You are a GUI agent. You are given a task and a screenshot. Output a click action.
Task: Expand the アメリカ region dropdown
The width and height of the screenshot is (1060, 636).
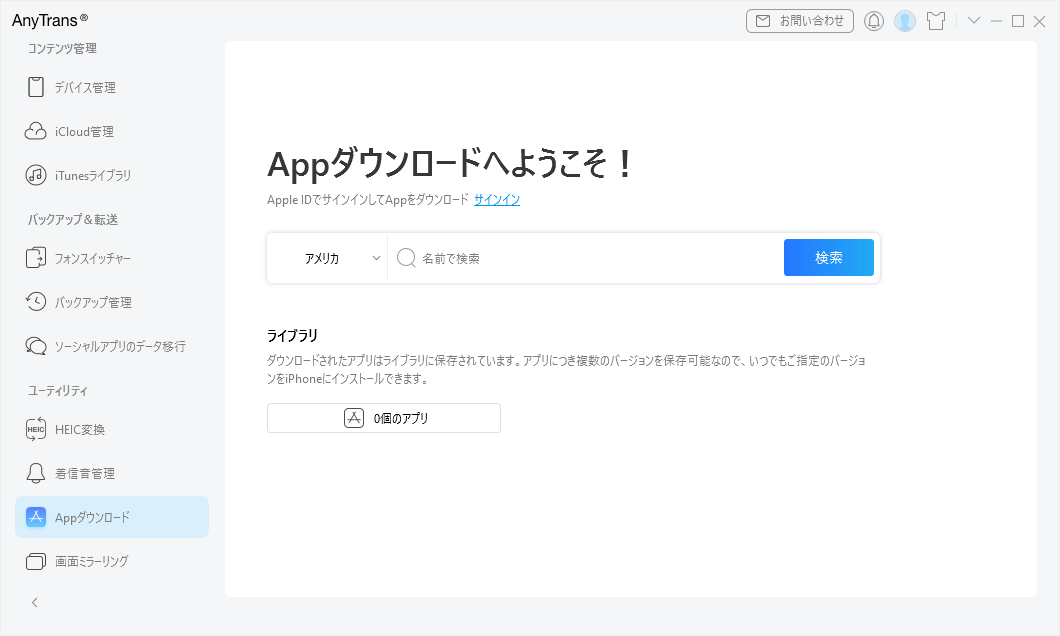click(327, 258)
